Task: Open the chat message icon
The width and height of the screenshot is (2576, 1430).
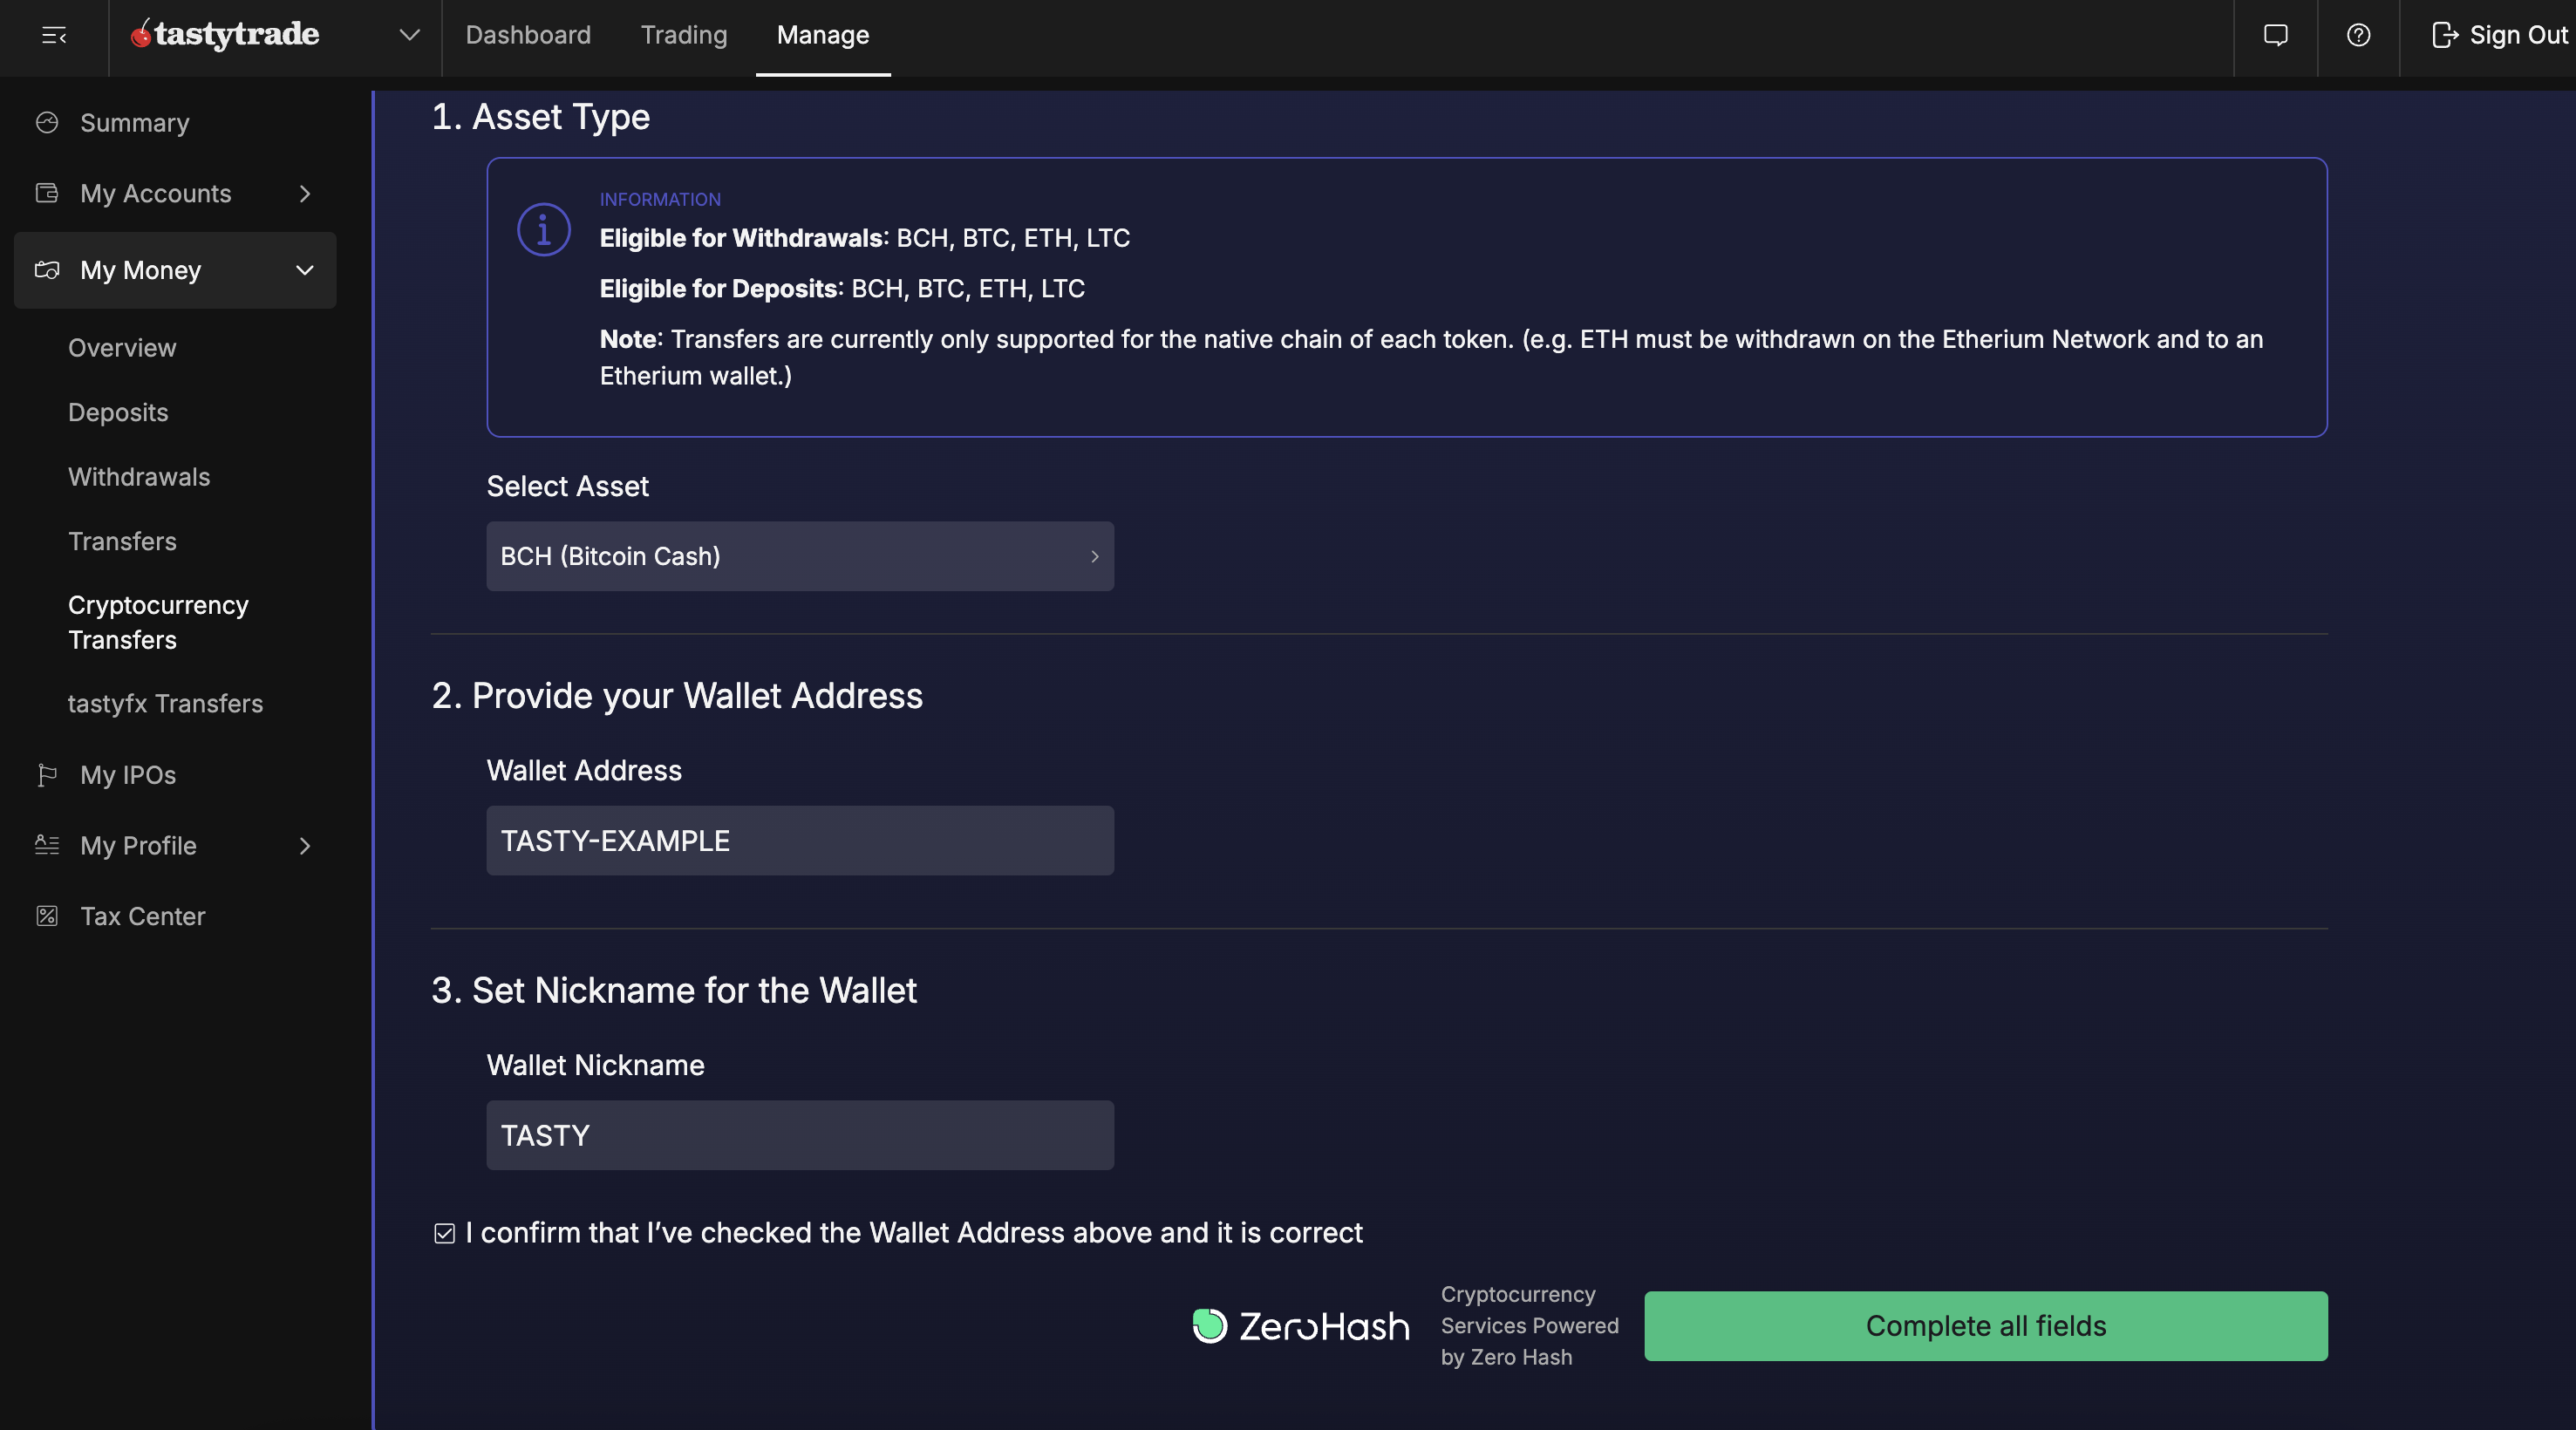Action: [x=2275, y=36]
